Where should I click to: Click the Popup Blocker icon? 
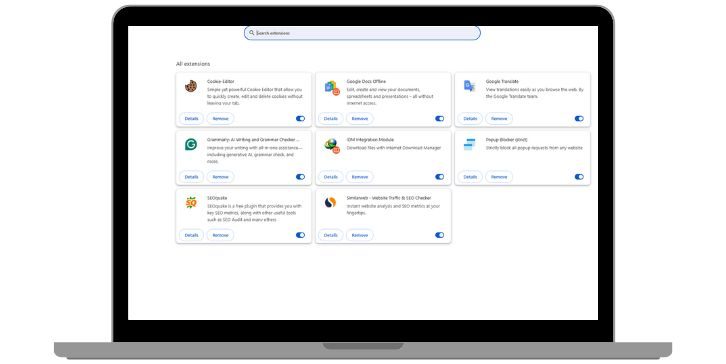point(469,144)
